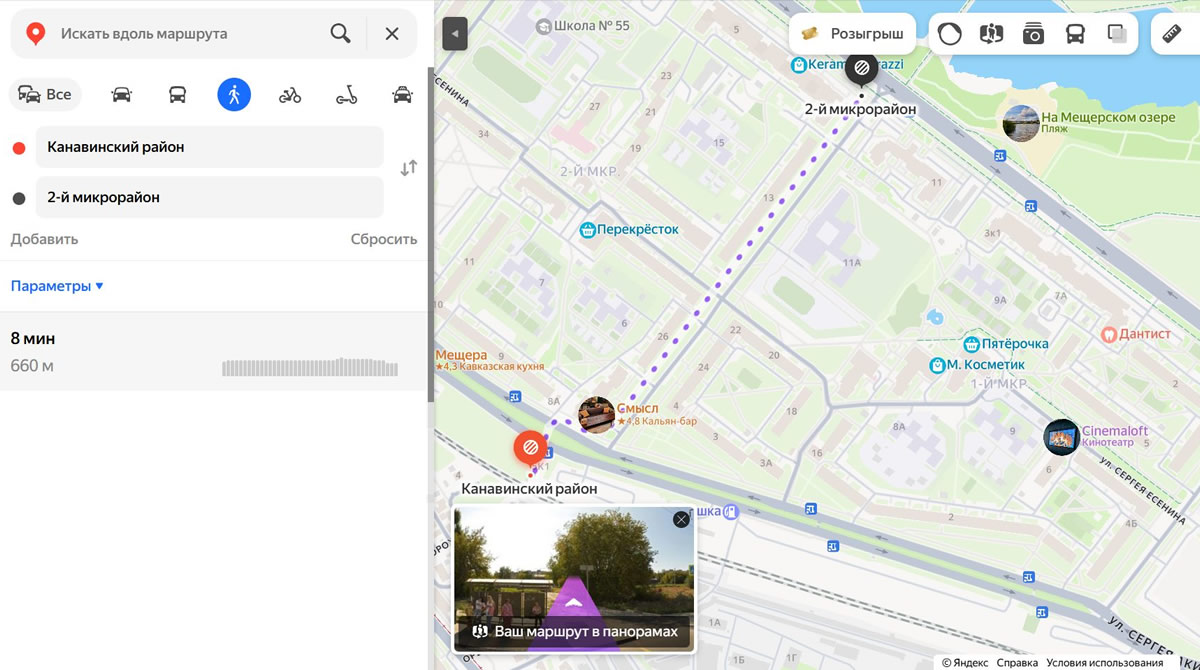This screenshot has height=670, width=1200.
Task: Switch to public transport route mode
Action: point(177,95)
